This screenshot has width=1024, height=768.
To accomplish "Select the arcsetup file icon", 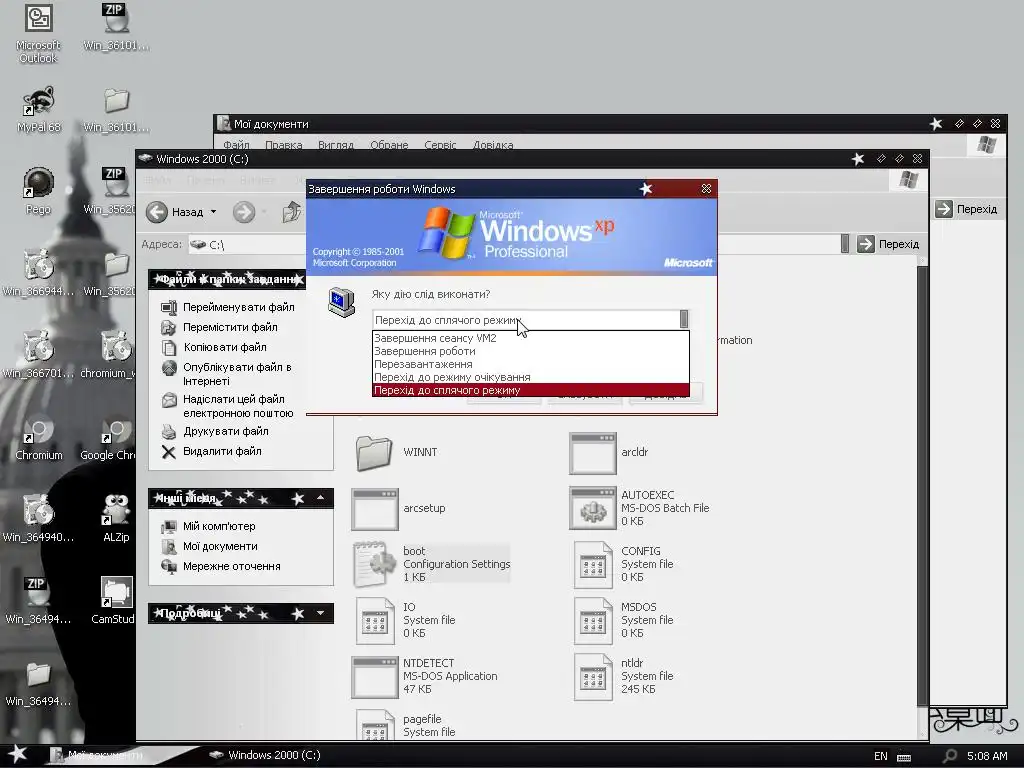I will pyautogui.click(x=374, y=509).
